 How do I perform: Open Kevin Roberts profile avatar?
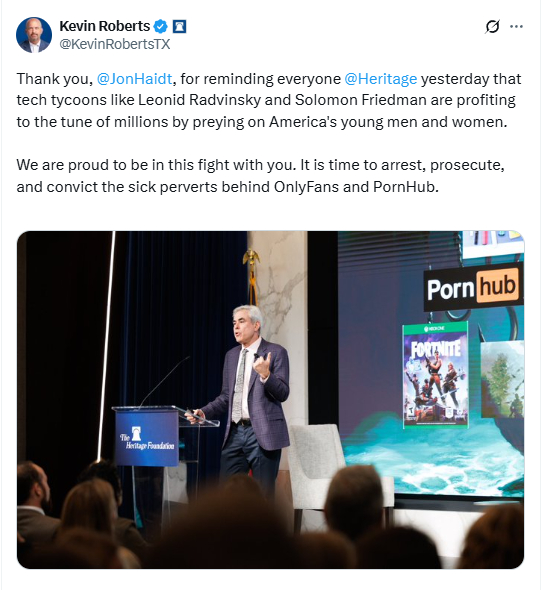pyautogui.click(x=34, y=35)
